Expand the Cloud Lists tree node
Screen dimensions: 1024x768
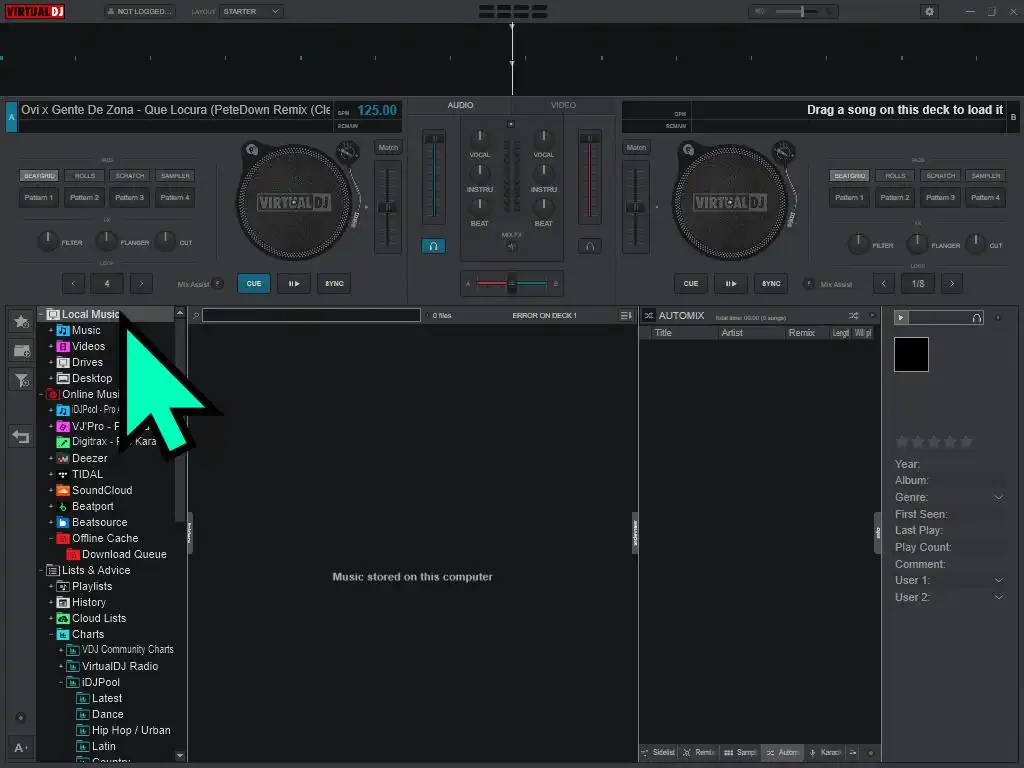point(51,618)
